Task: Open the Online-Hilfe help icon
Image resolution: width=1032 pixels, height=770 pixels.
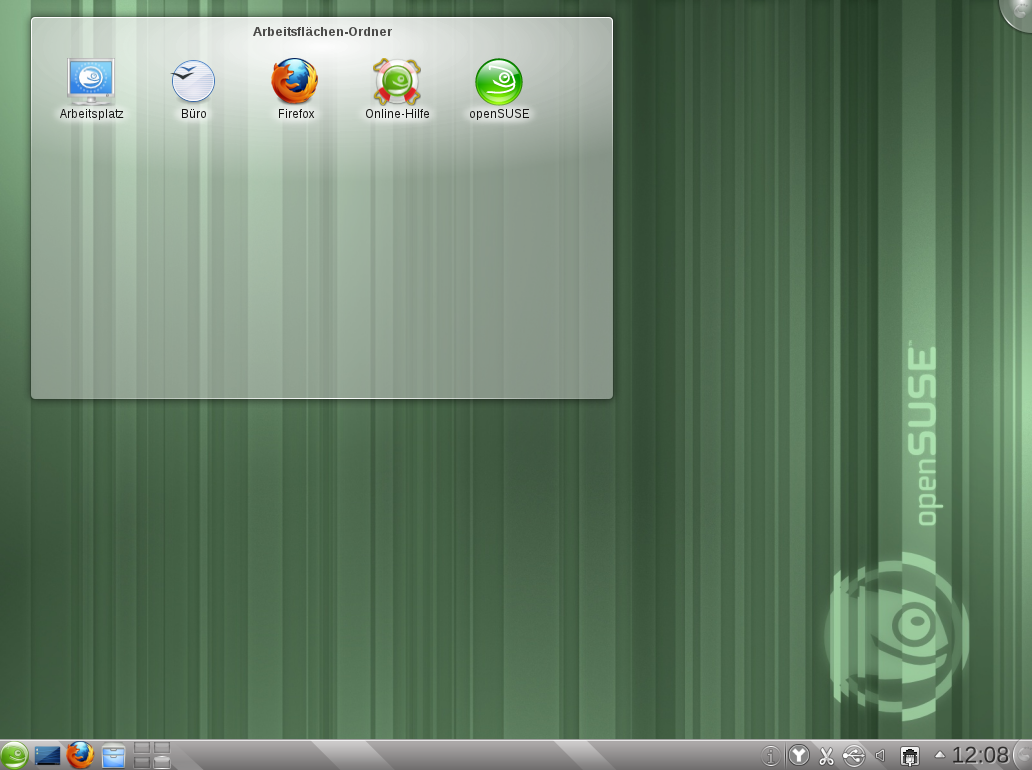Action: (x=396, y=80)
